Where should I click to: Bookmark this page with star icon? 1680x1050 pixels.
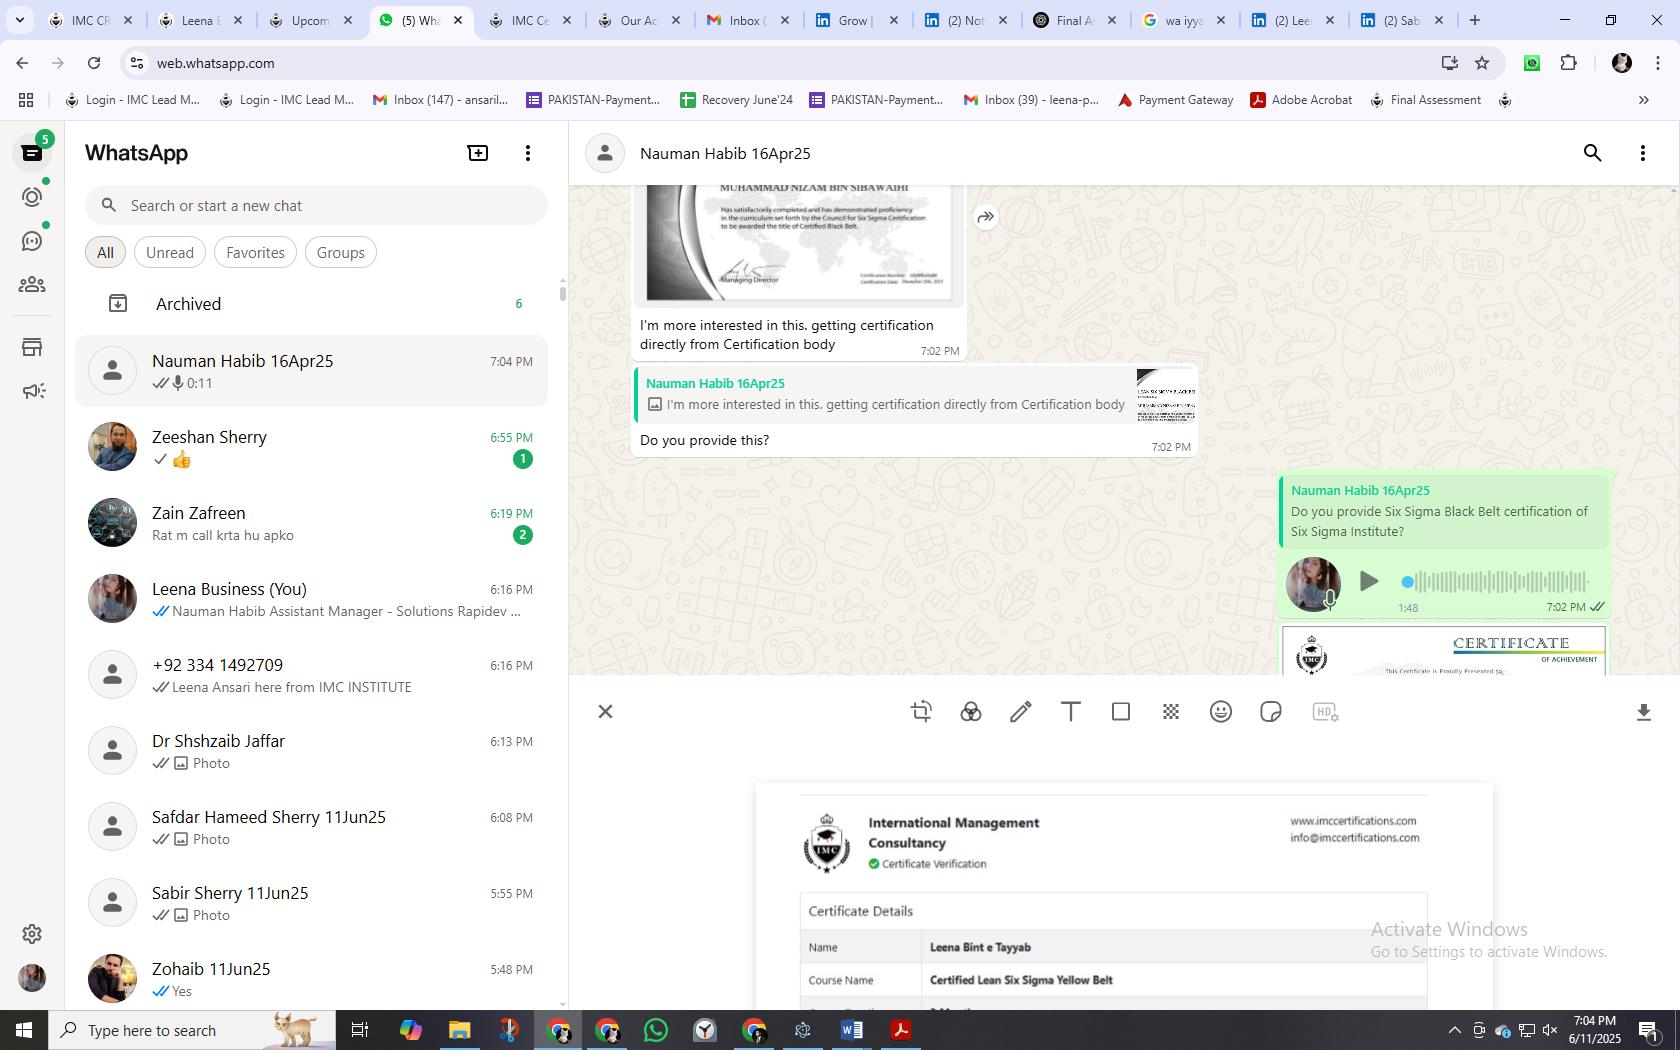[x=1482, y=63]
